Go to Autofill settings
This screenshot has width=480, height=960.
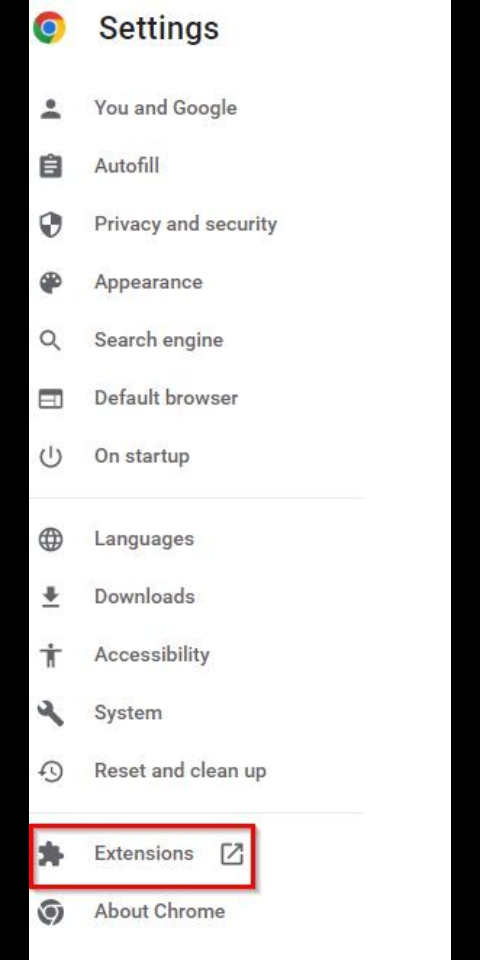click(x=127, y=166)
